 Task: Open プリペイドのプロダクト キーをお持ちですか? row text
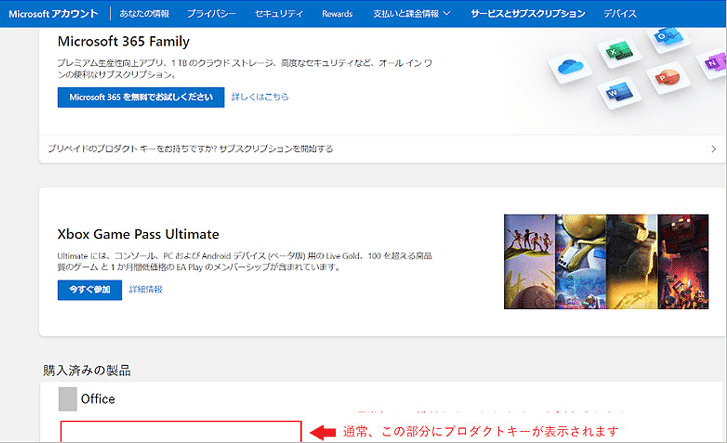(190, 148)
